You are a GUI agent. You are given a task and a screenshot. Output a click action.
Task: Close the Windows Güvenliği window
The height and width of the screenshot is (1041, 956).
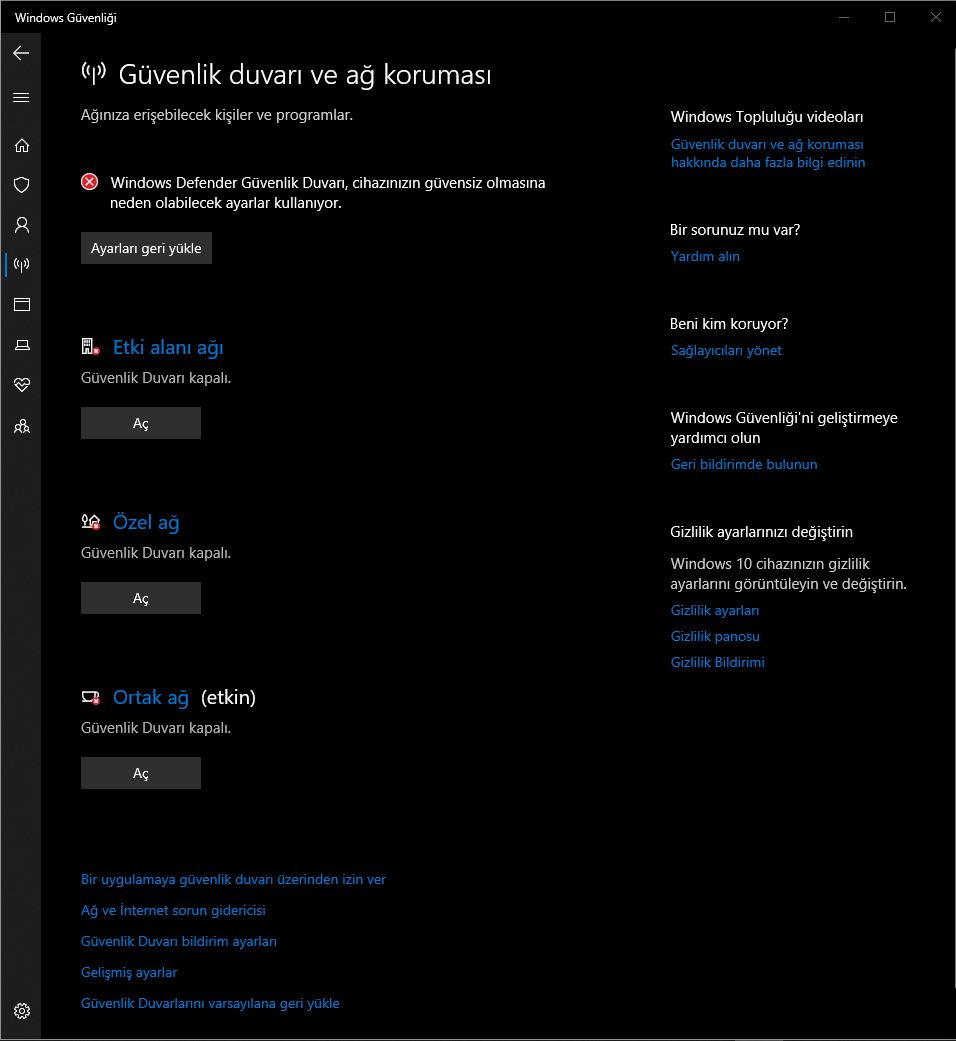pyautogui.click(x=935, y=17)
